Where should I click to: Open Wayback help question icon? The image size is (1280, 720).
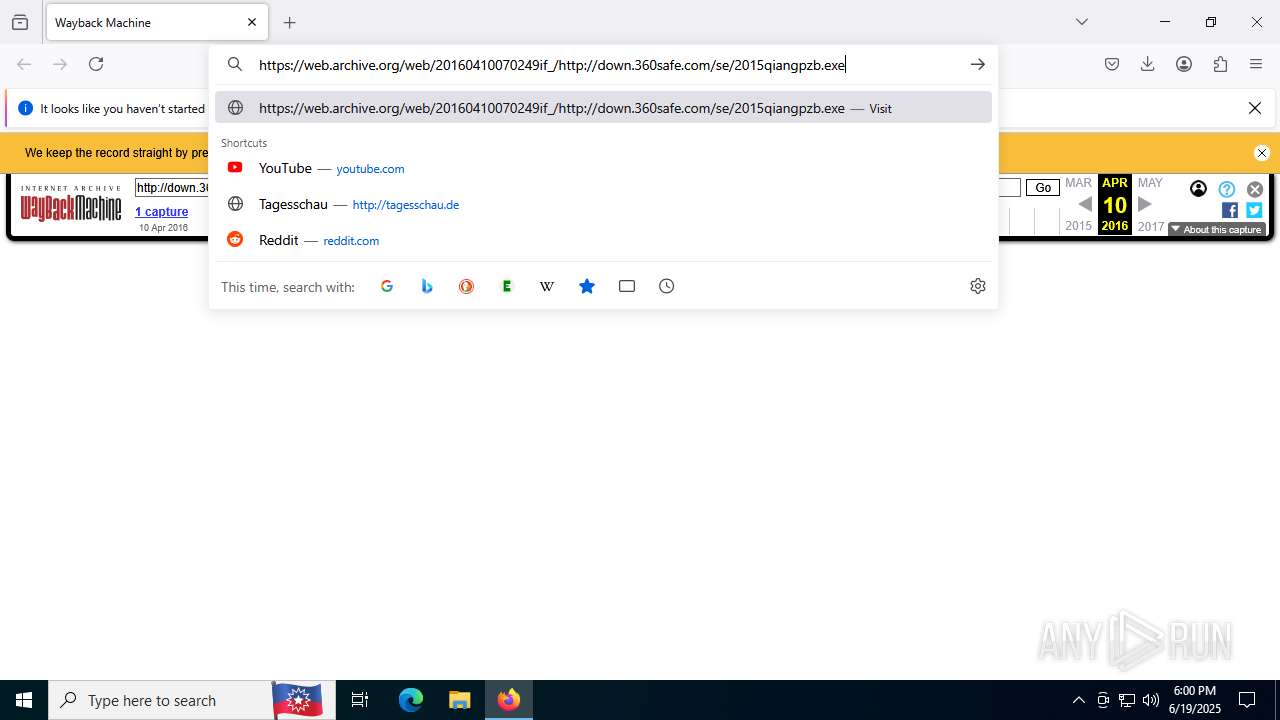[1227, 189]
